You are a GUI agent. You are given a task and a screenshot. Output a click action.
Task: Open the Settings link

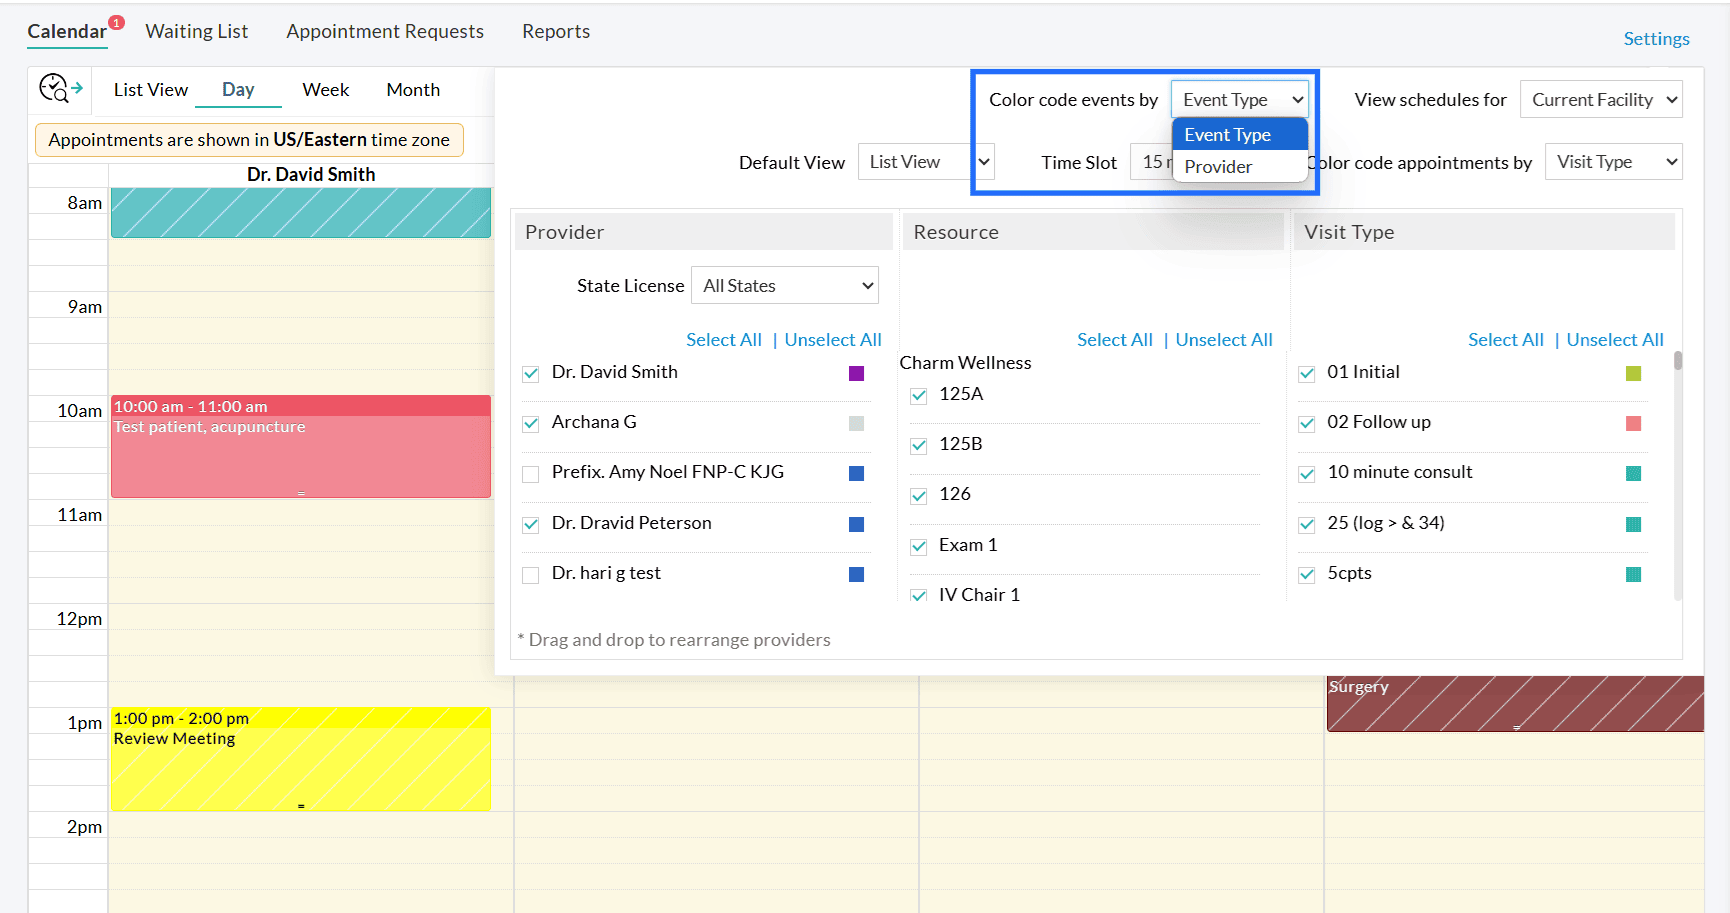[x=1656, y=39]
